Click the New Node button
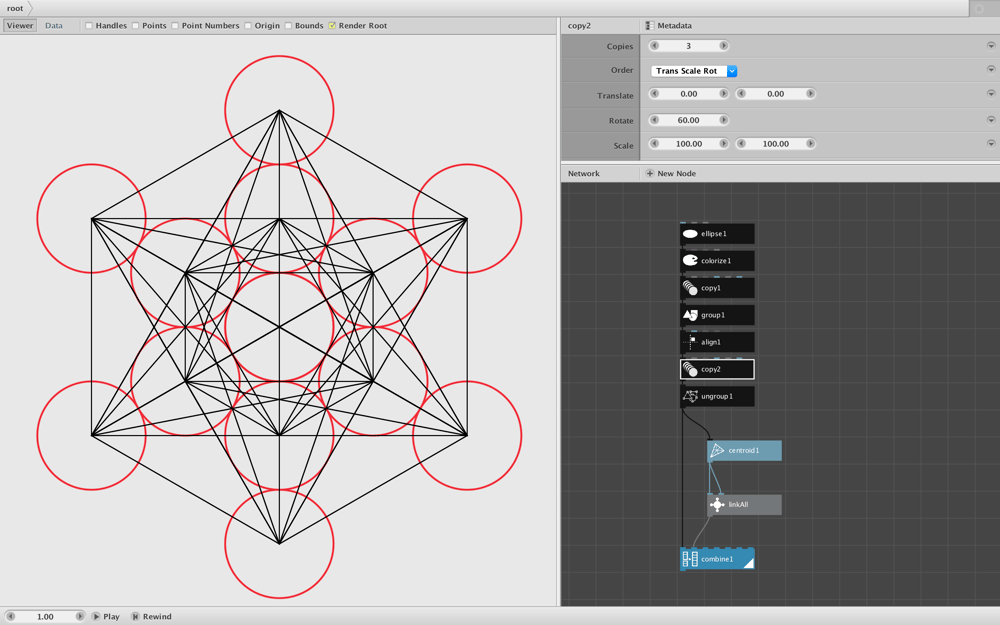 (x=670, y=173)
